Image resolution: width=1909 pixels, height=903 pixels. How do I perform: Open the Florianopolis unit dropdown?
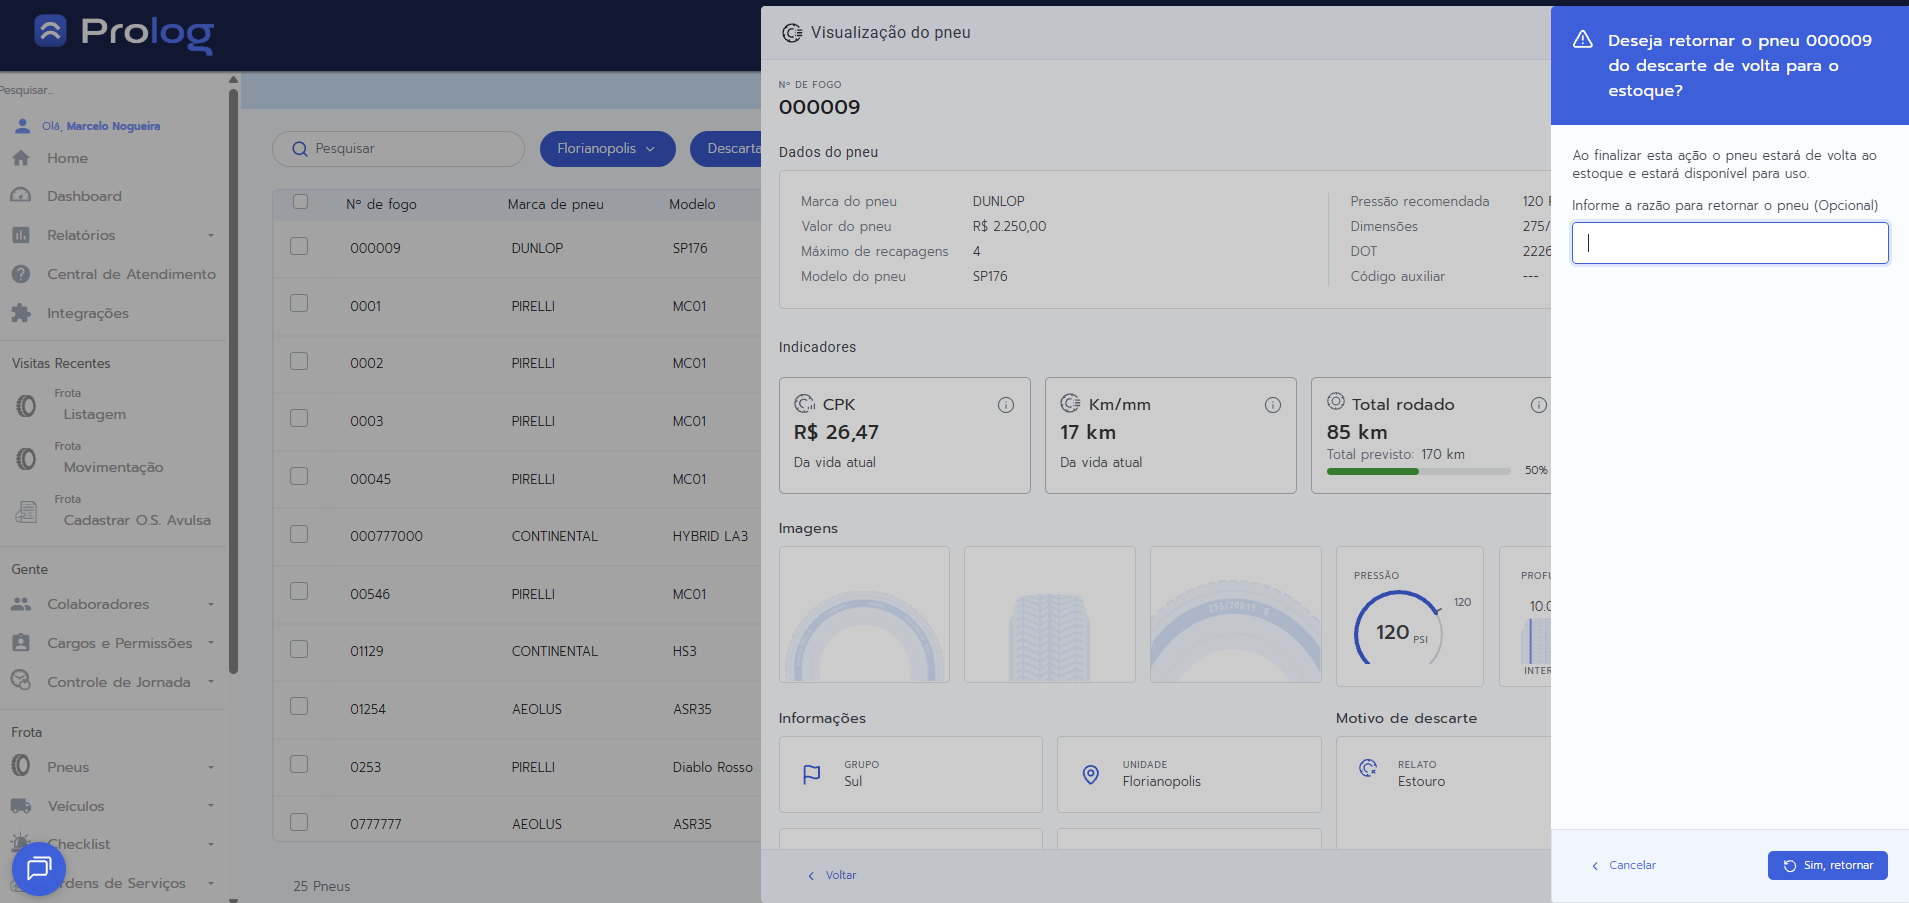607,149
